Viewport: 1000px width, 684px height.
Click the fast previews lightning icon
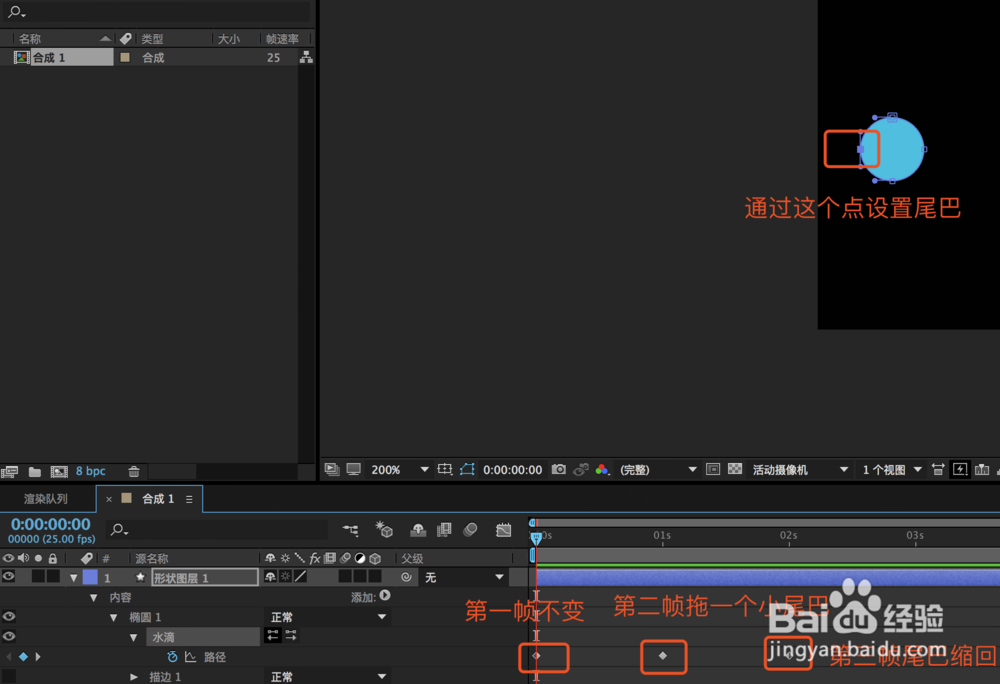point(960,470)
